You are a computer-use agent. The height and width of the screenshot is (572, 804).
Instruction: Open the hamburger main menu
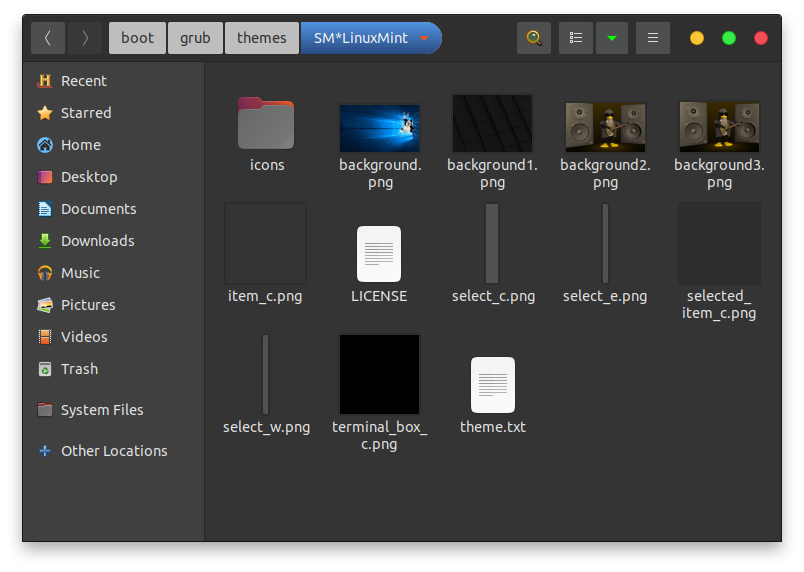(x=653, y=38)
